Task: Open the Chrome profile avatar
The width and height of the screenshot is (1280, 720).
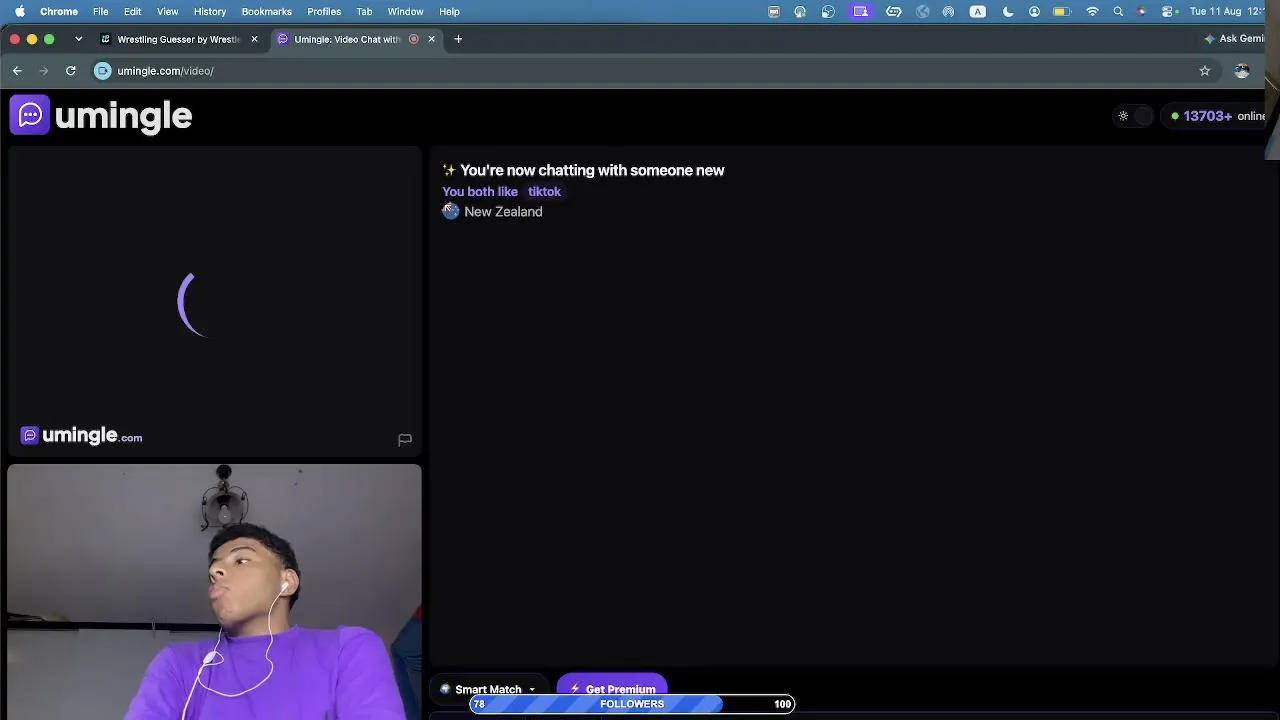Action: click(1242, 71)
